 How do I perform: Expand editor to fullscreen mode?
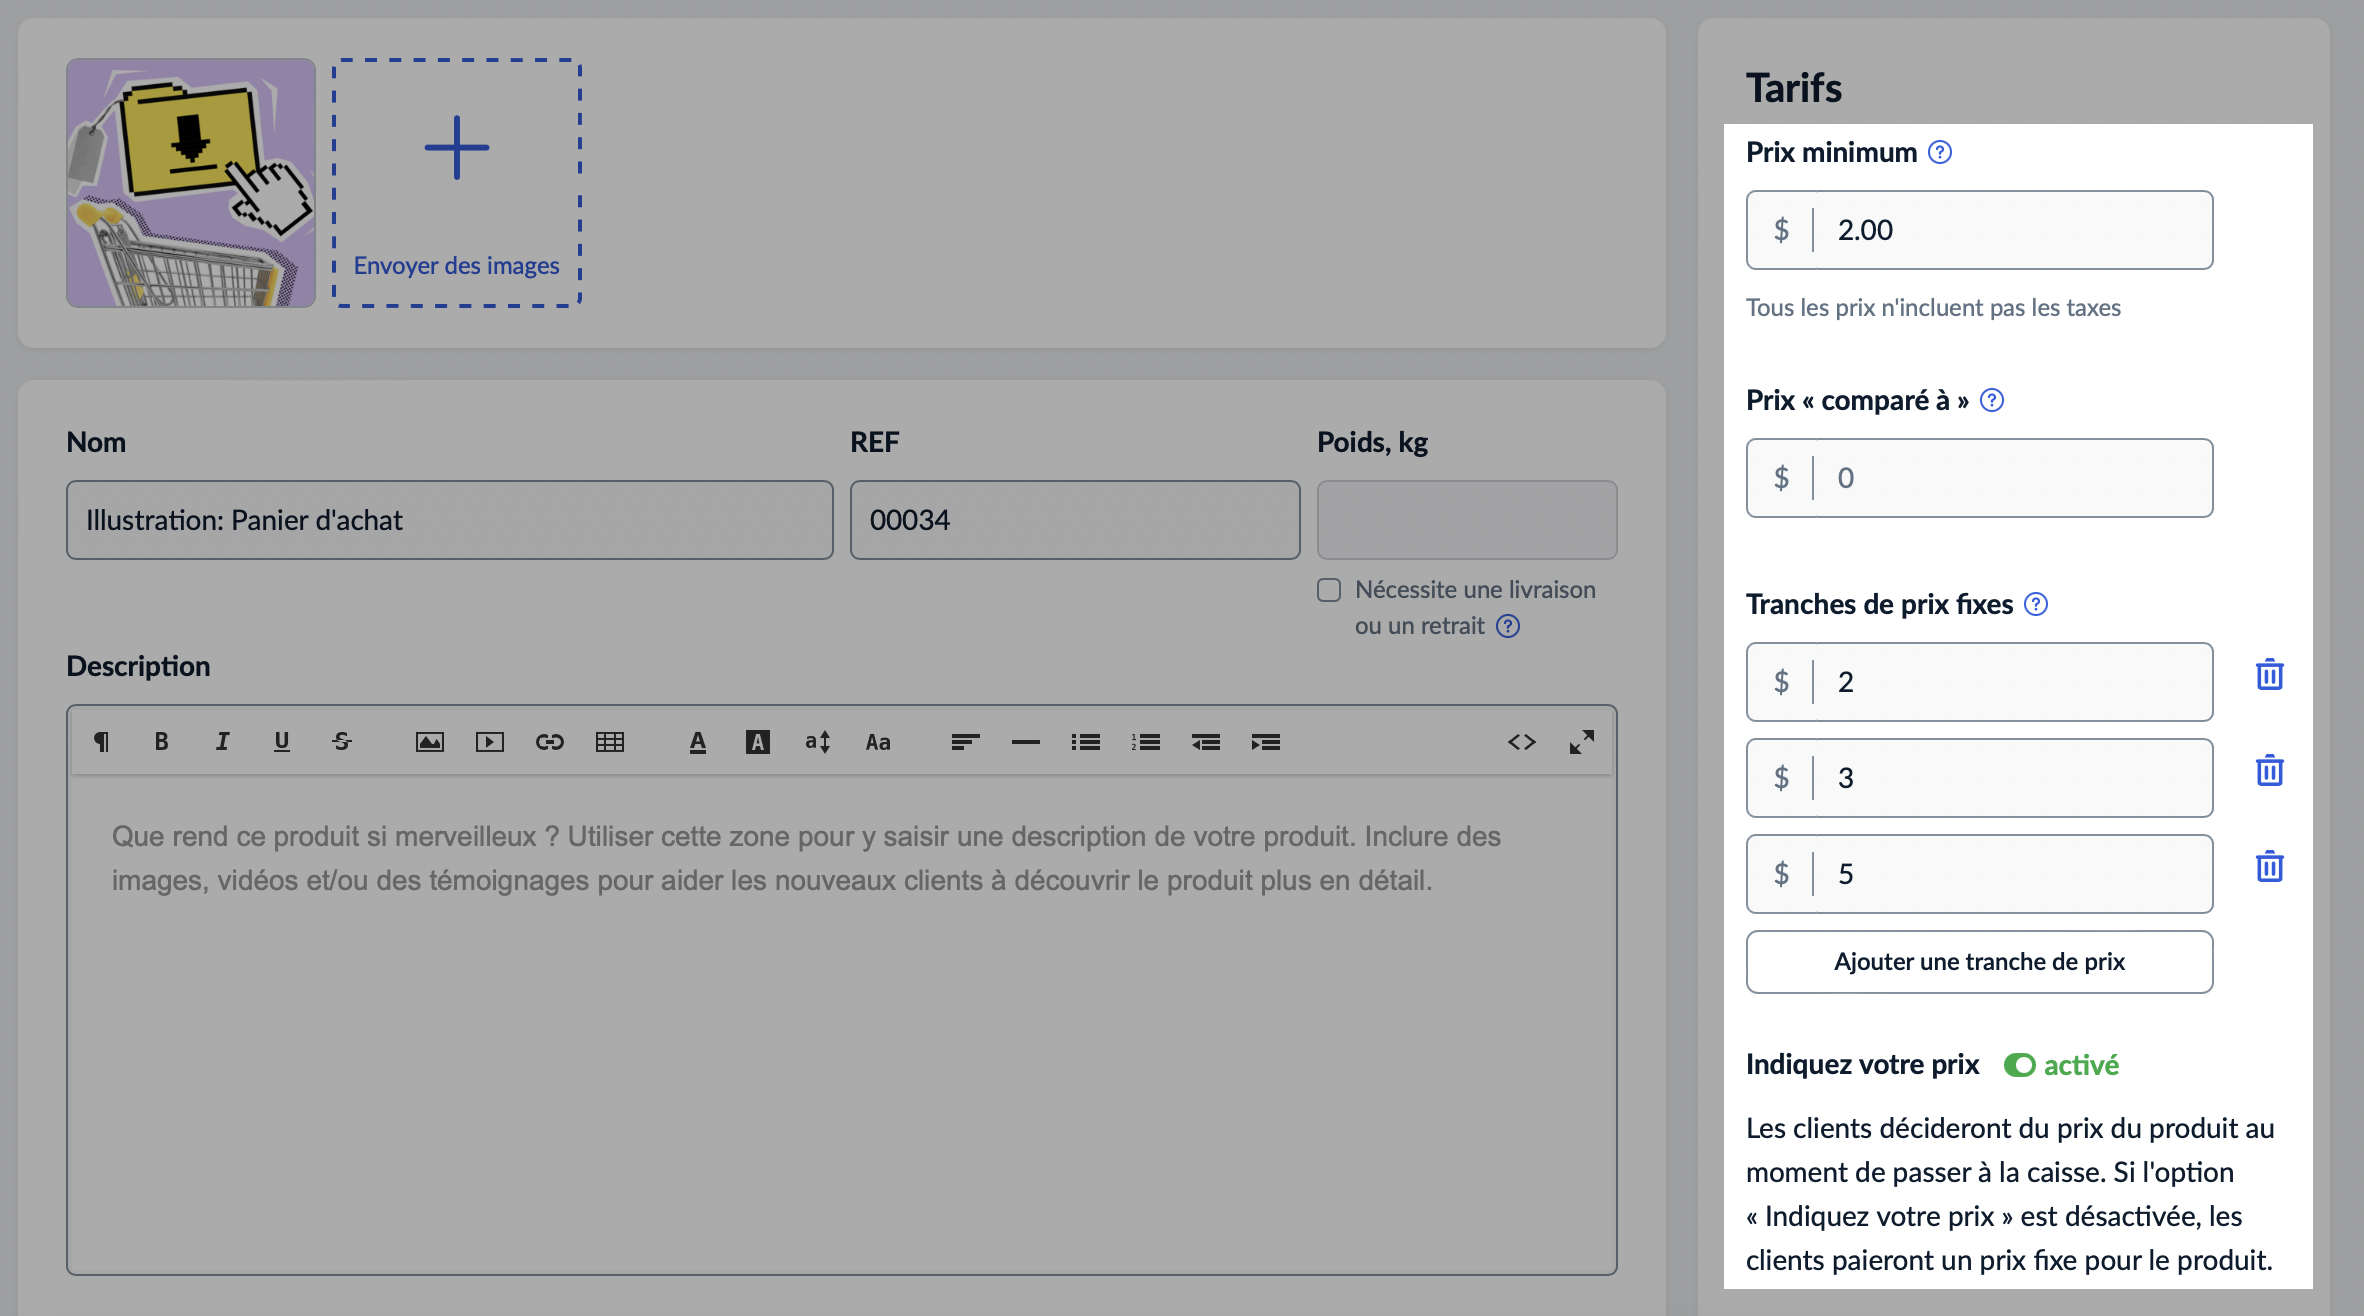click(x=1582, y=742)
